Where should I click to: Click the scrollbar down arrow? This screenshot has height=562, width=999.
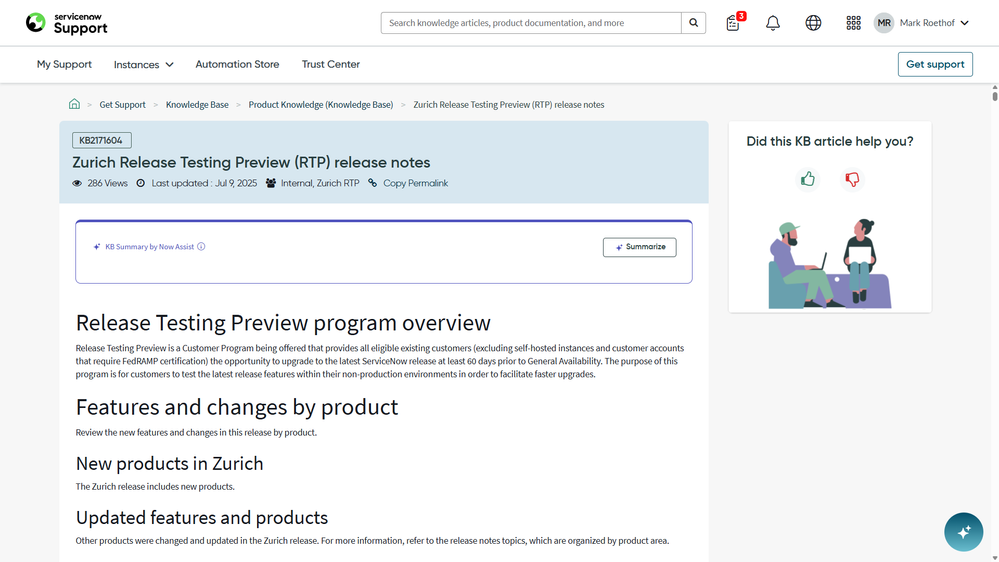[995, 558]
